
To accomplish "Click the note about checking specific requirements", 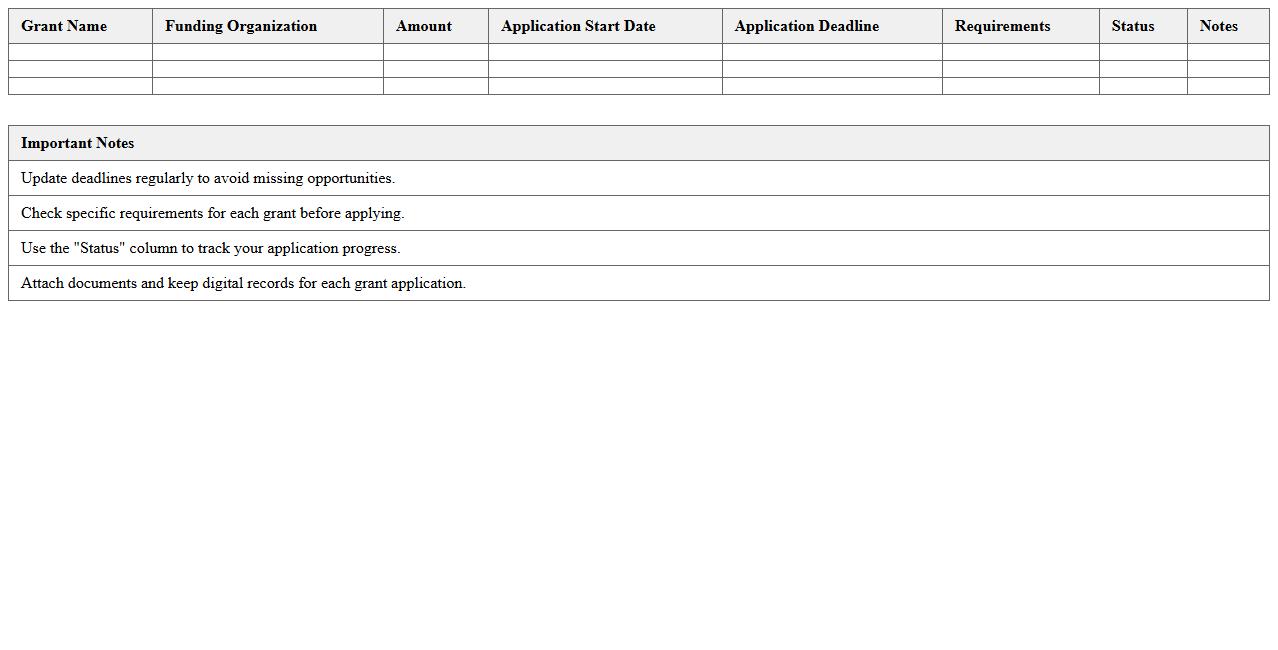I will (x=213, y=213).
